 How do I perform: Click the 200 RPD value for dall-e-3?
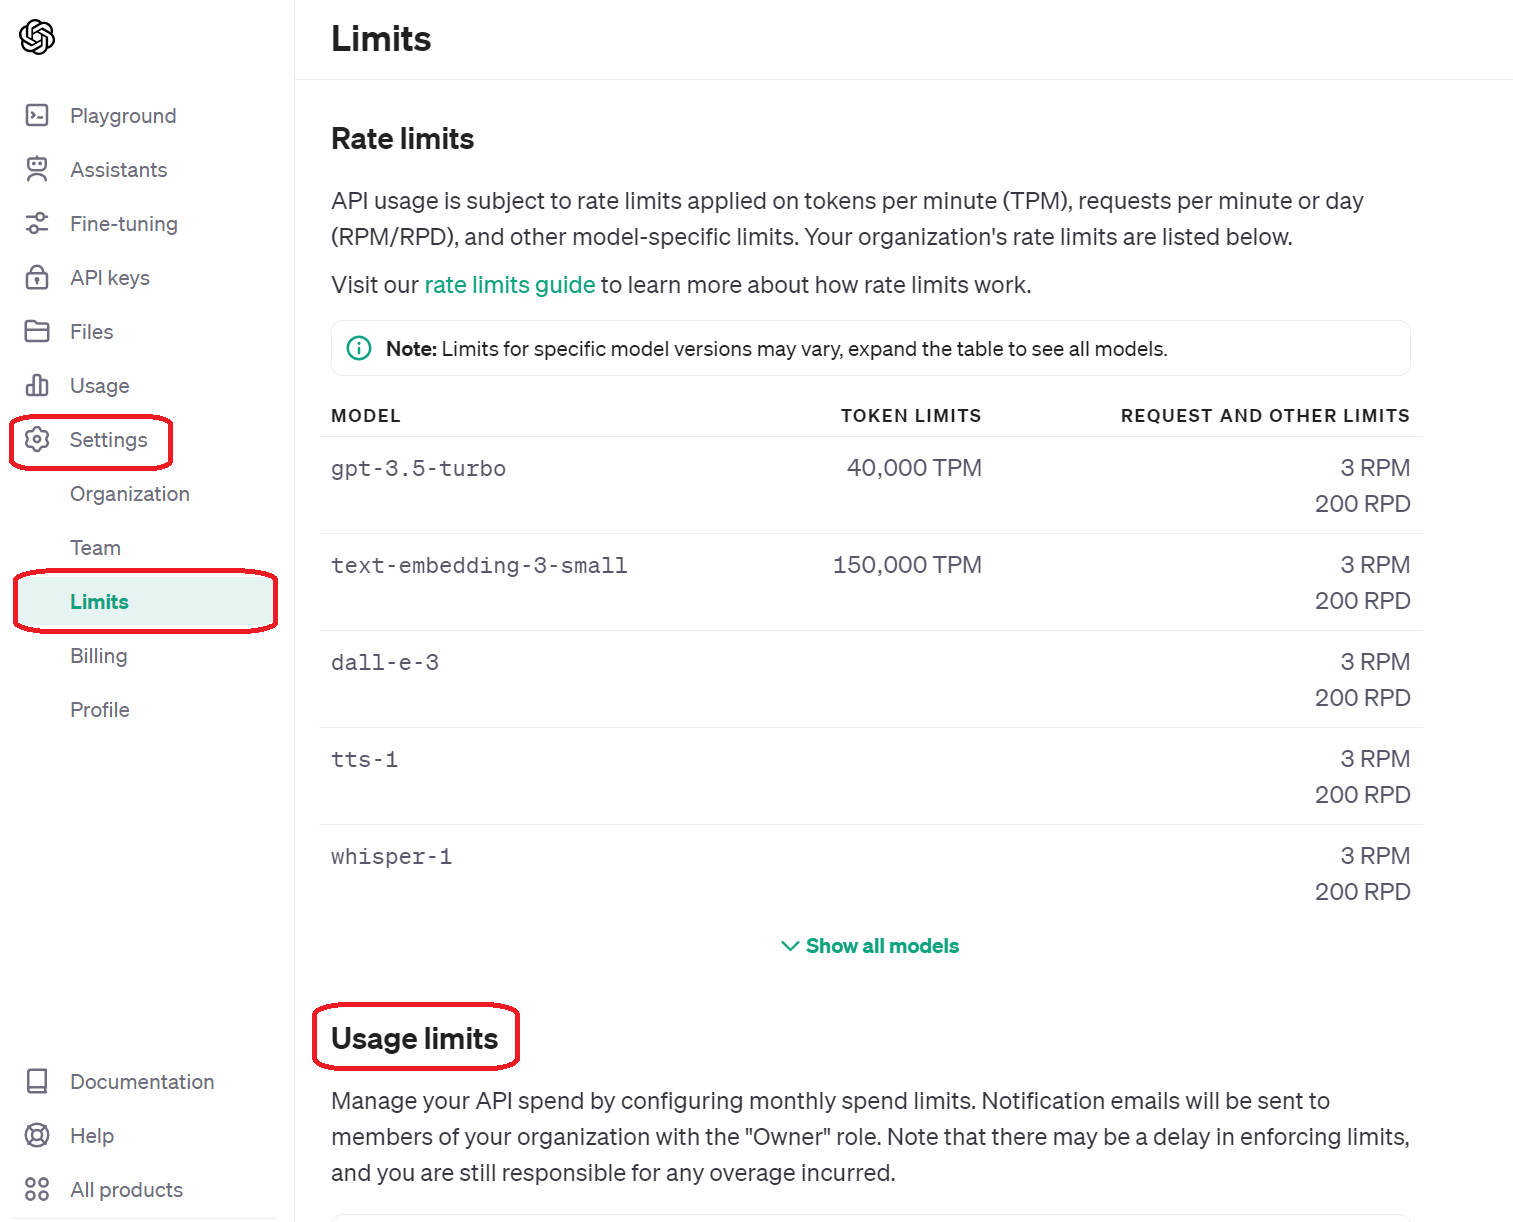(x=1362, y=698)
